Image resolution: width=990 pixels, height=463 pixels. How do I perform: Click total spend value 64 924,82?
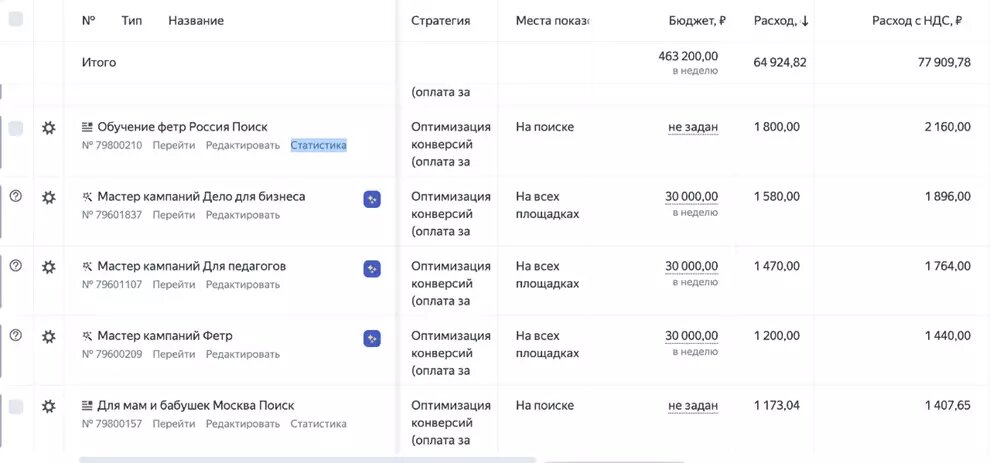pos(780,63)
